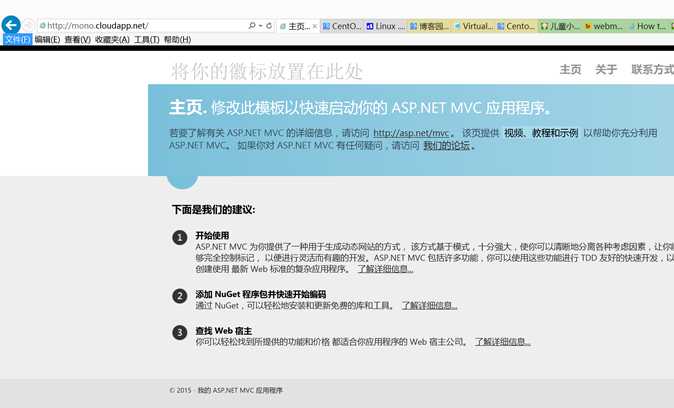Image resolution: width=674 pixels, height=408 pixels.
Task: Open the 我们的论坛 link
Action: (x=446, y=145)
